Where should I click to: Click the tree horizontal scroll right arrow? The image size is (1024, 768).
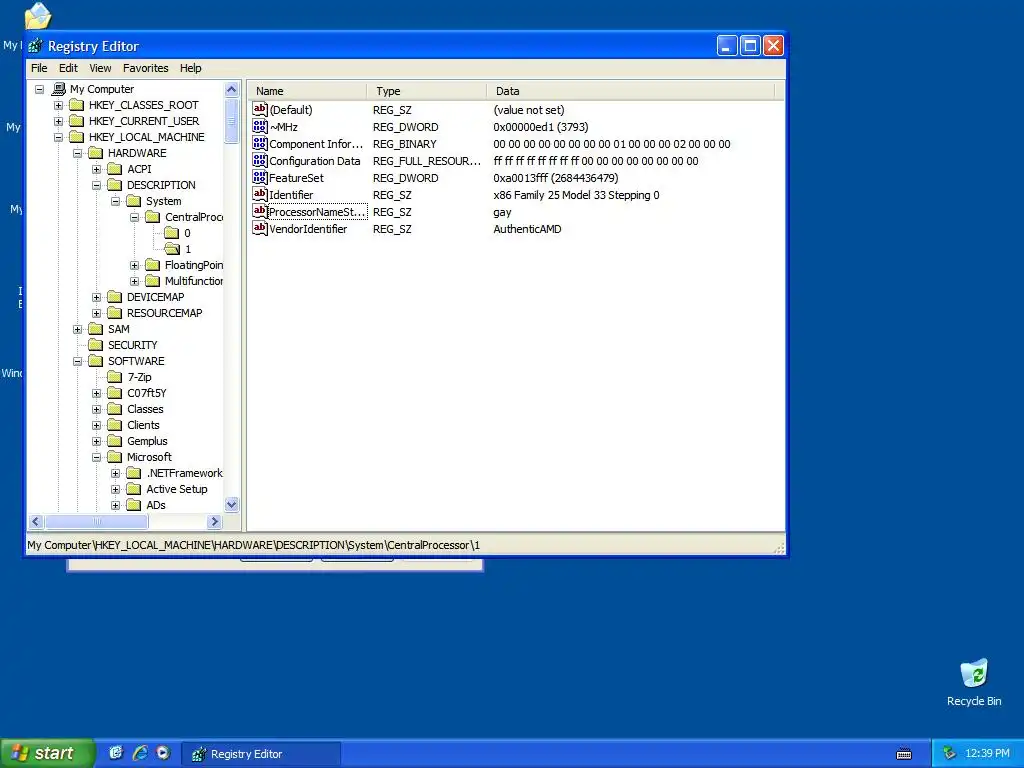[x=214, y=522]
